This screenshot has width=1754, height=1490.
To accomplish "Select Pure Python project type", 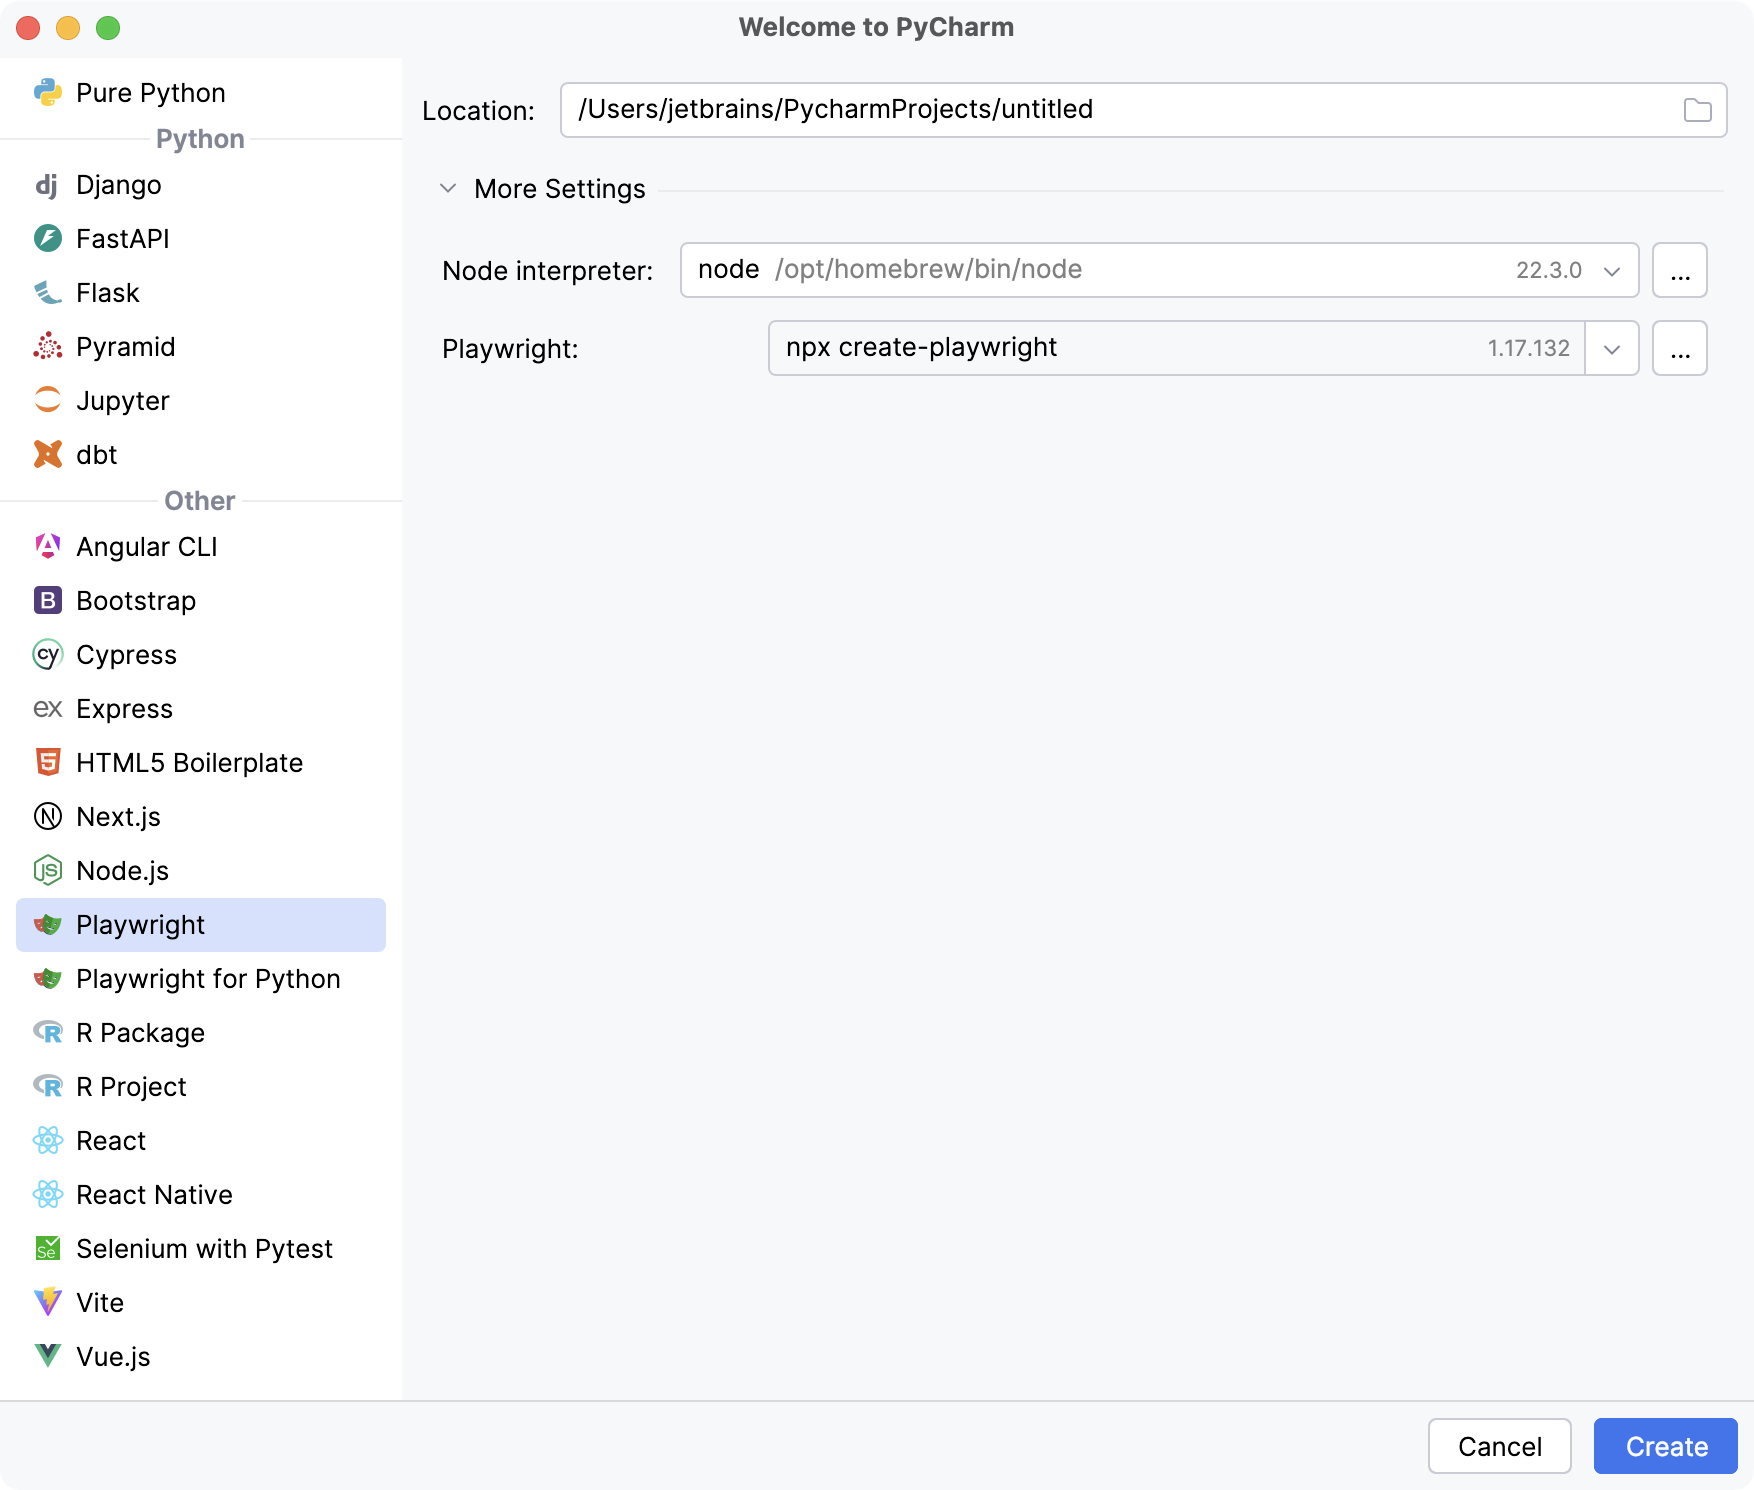I will click(150, 93).
